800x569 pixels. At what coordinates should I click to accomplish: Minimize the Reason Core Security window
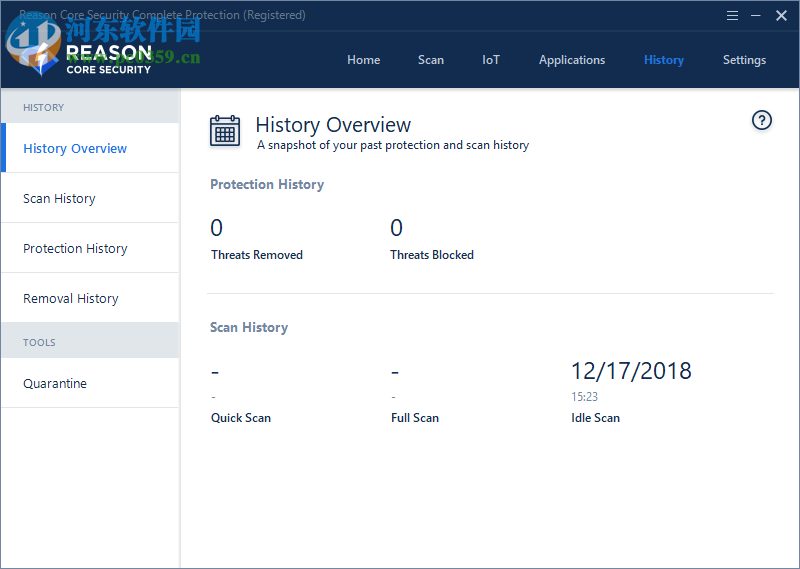pyautogui.click(x=756, y=15)
